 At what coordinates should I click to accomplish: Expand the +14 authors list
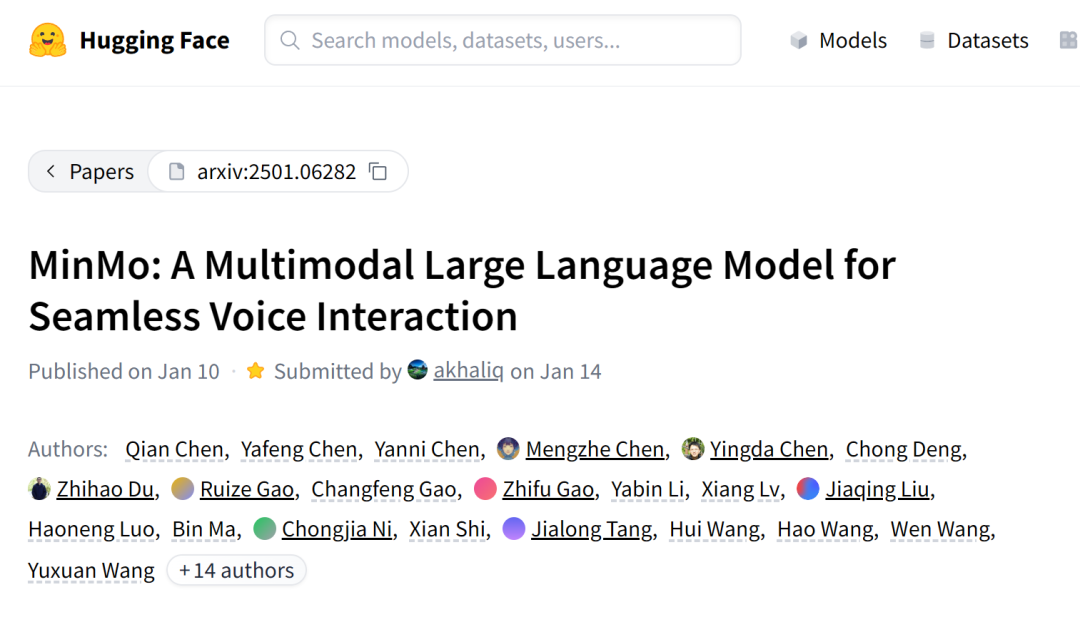[x=236, y=570]
